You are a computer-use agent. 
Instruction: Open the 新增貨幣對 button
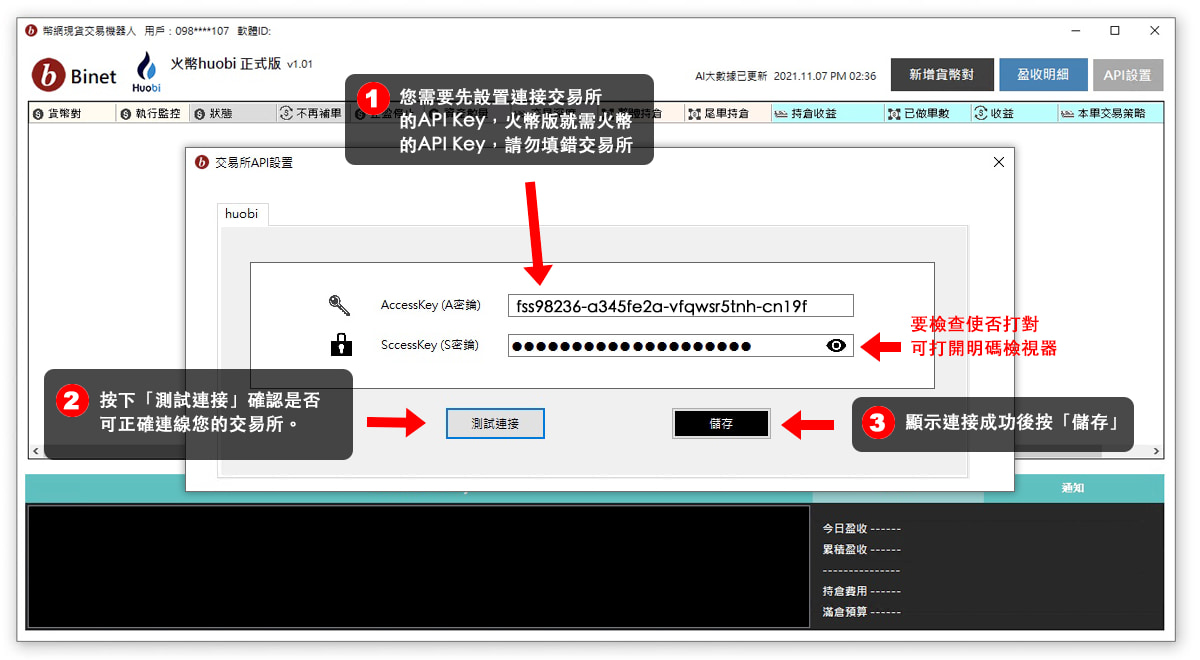coord(941,75)
